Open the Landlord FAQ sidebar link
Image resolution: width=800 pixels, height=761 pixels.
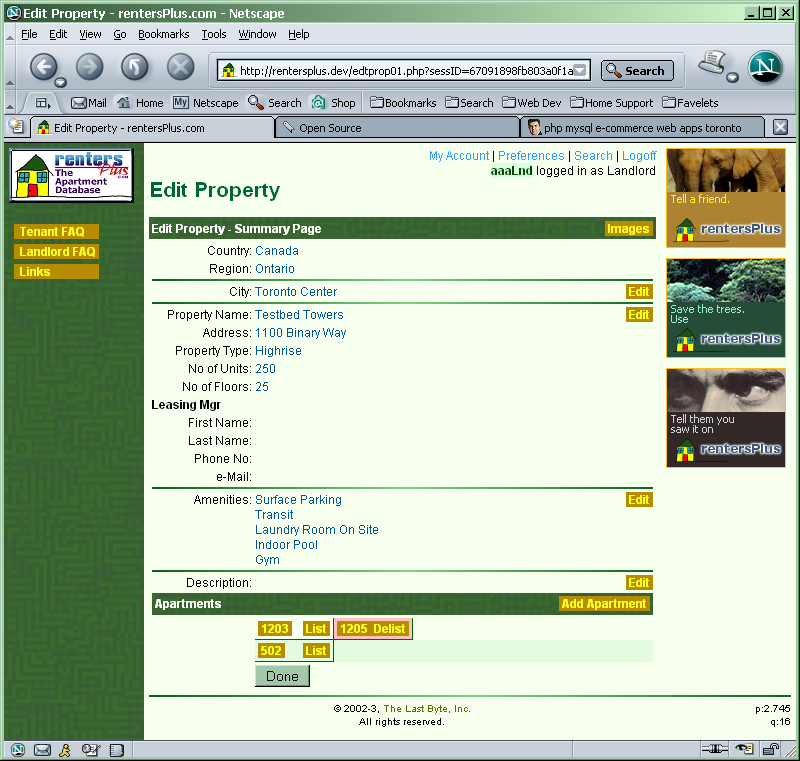click(57, 252)
